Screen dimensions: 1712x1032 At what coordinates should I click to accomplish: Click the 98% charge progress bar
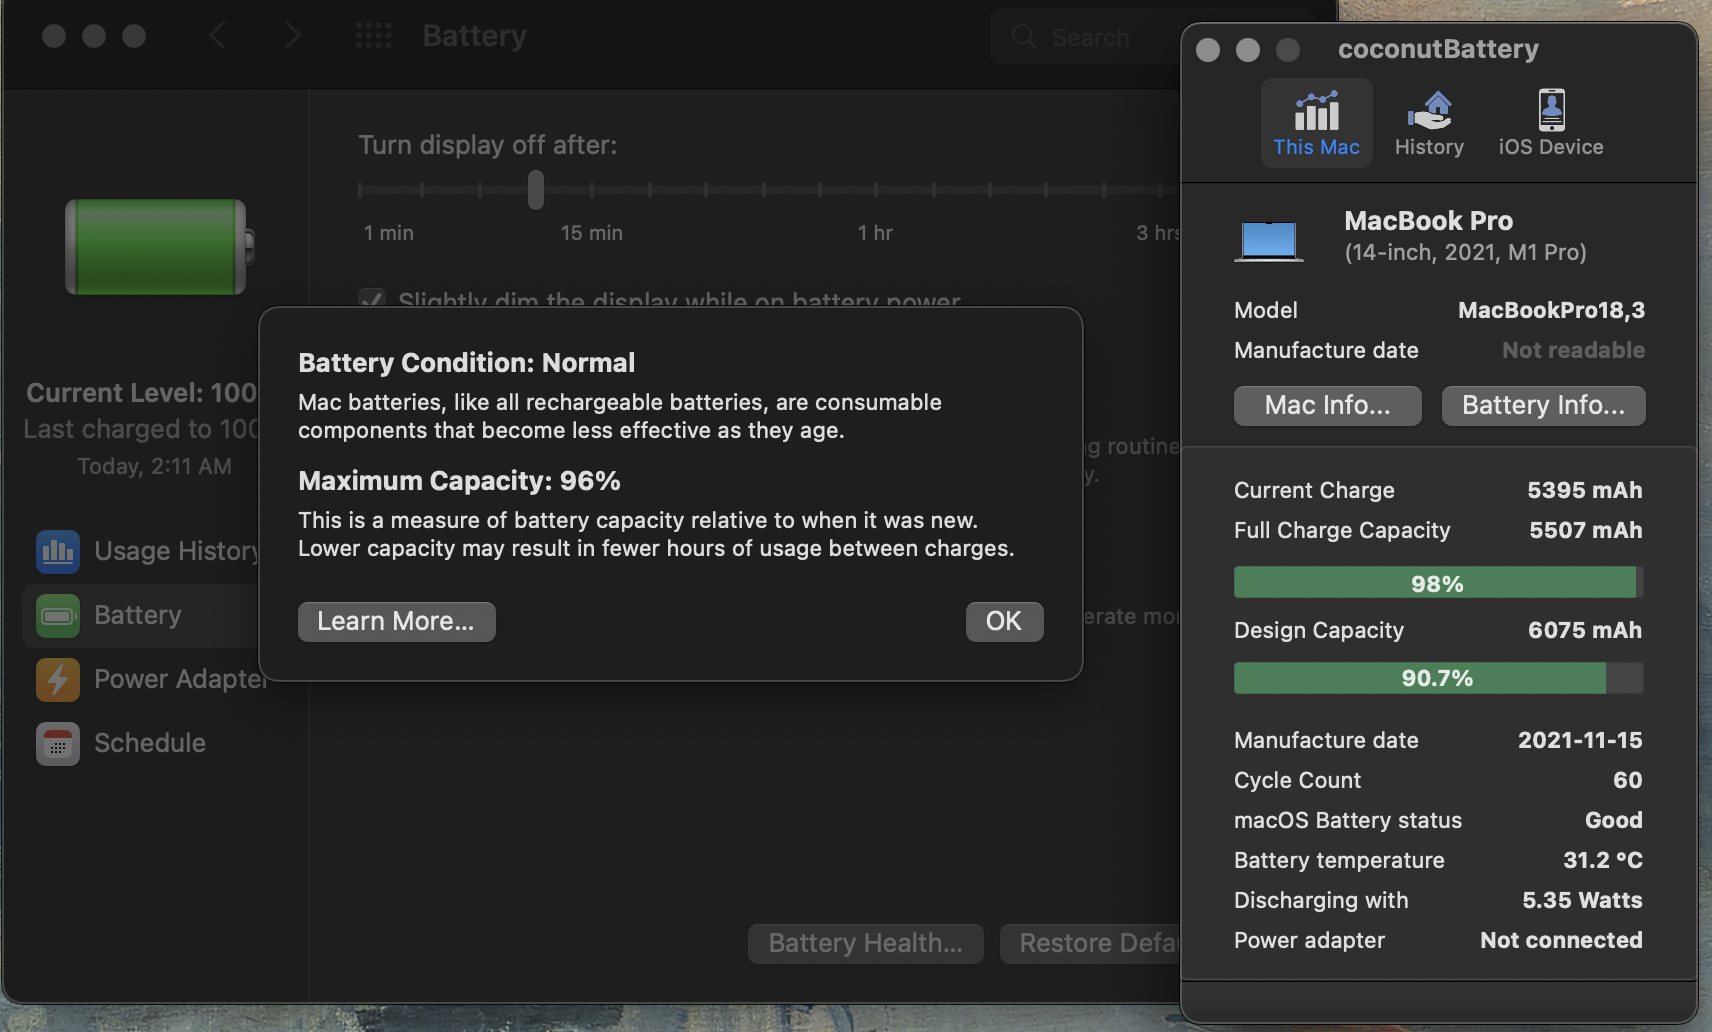point(1438,582)
